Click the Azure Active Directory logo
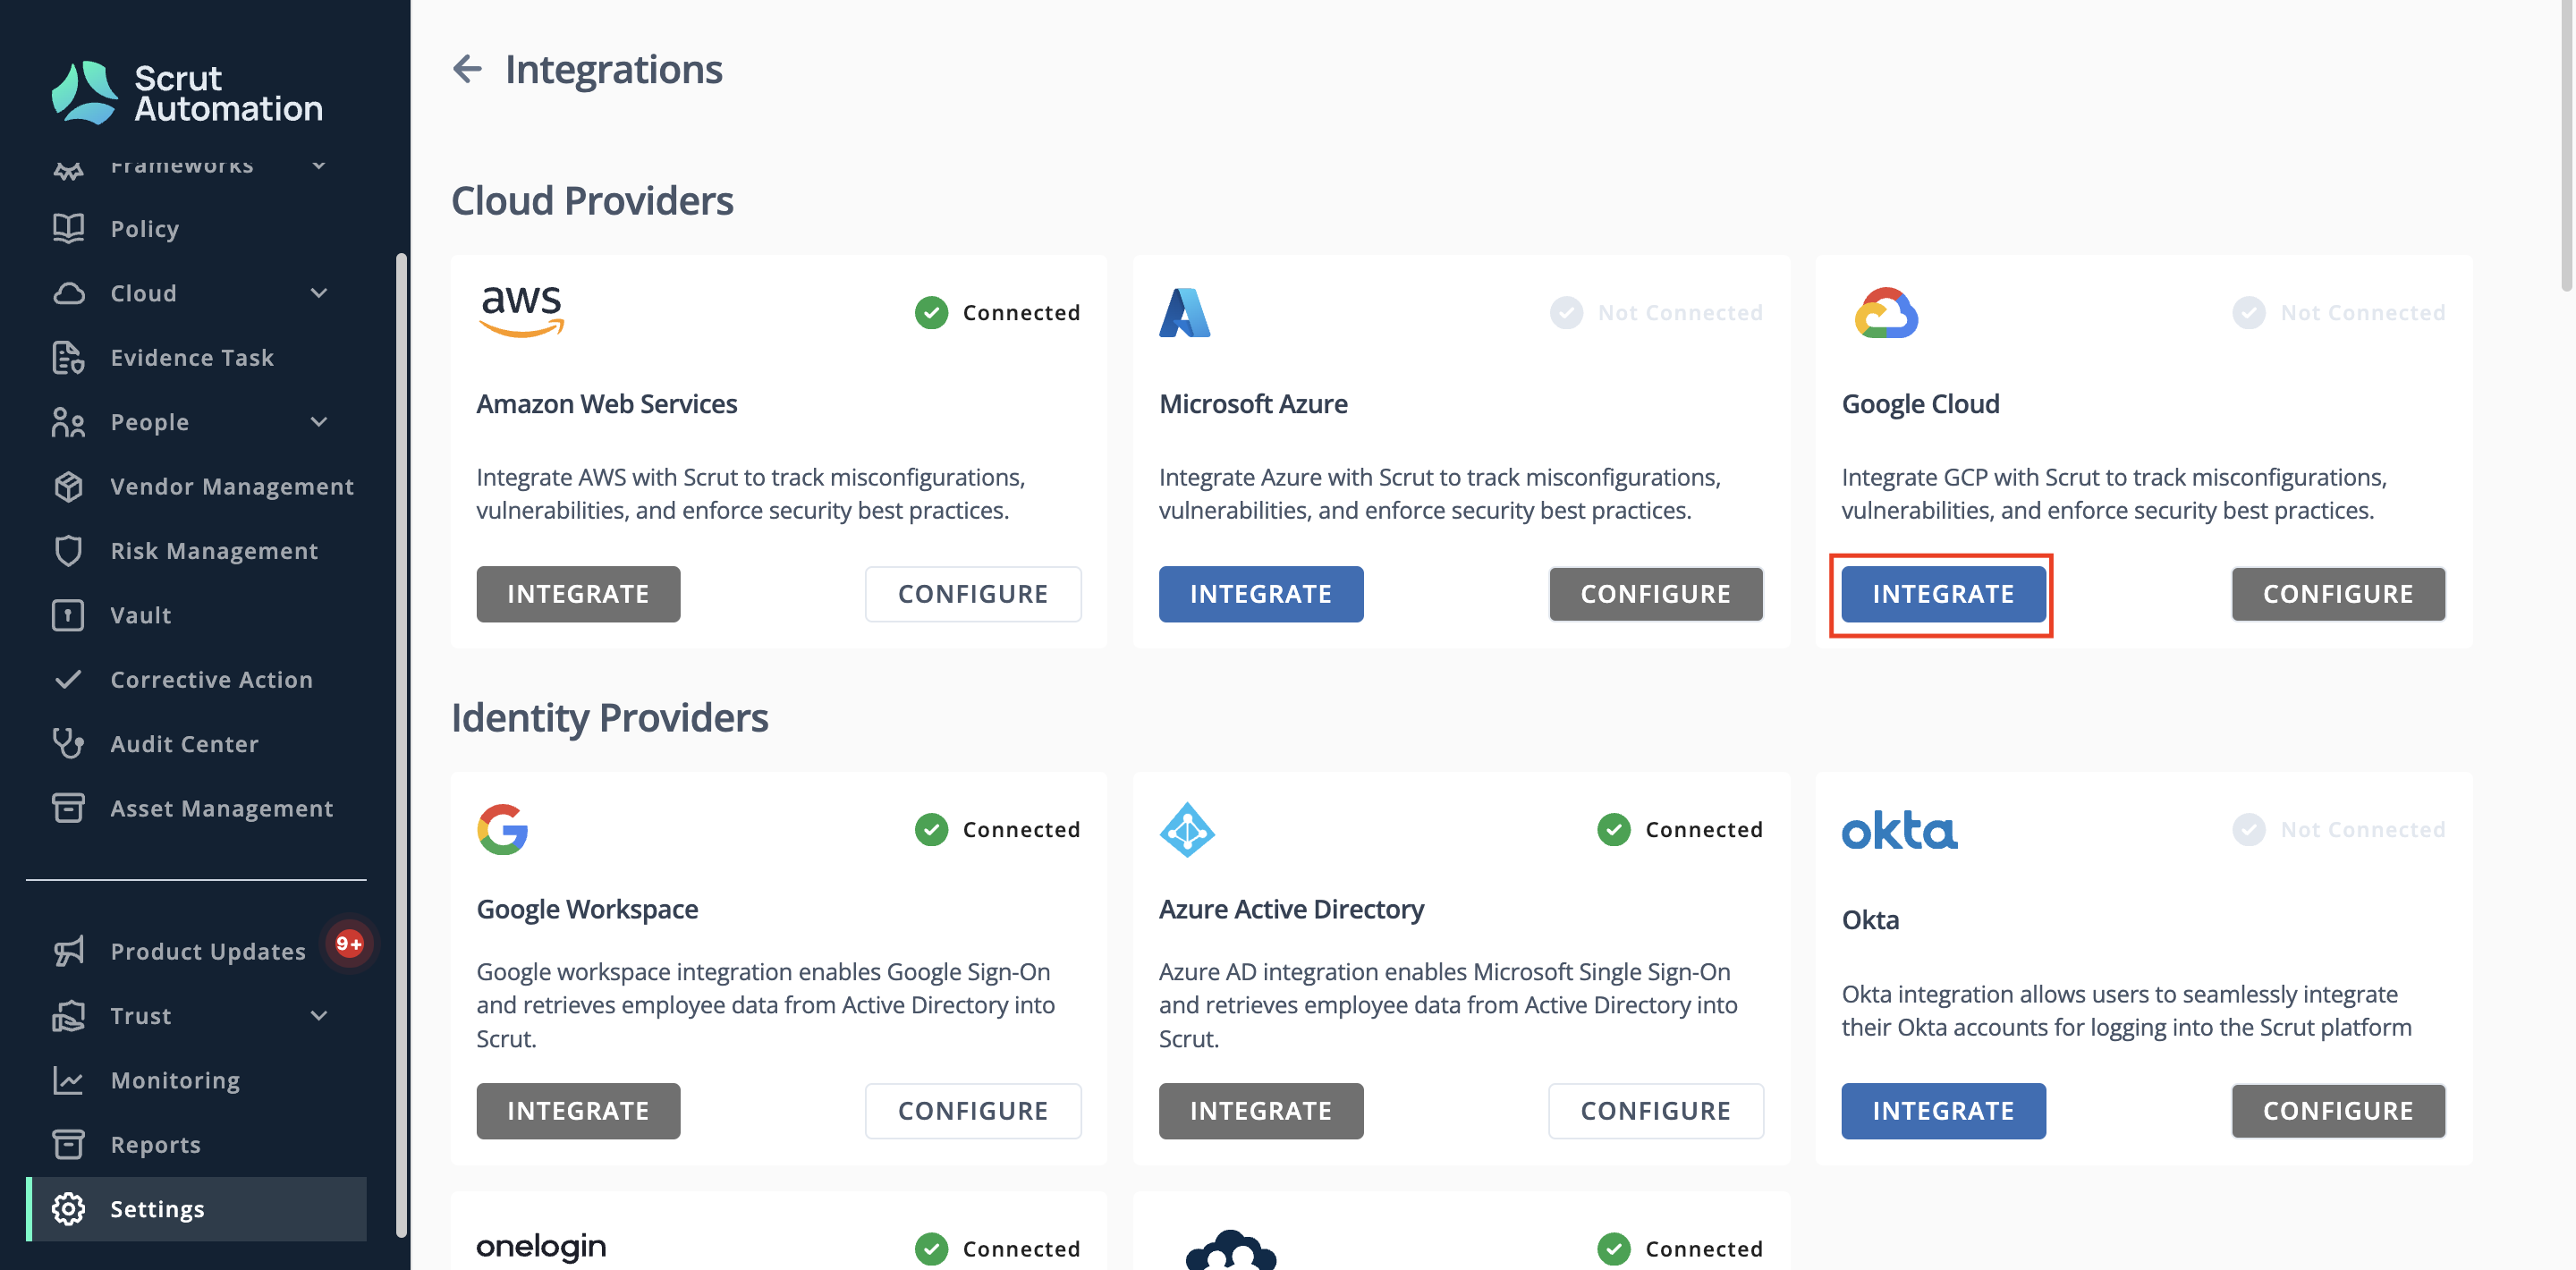Viewport: 2576px width, 1270px height. tap(1187, 829)
